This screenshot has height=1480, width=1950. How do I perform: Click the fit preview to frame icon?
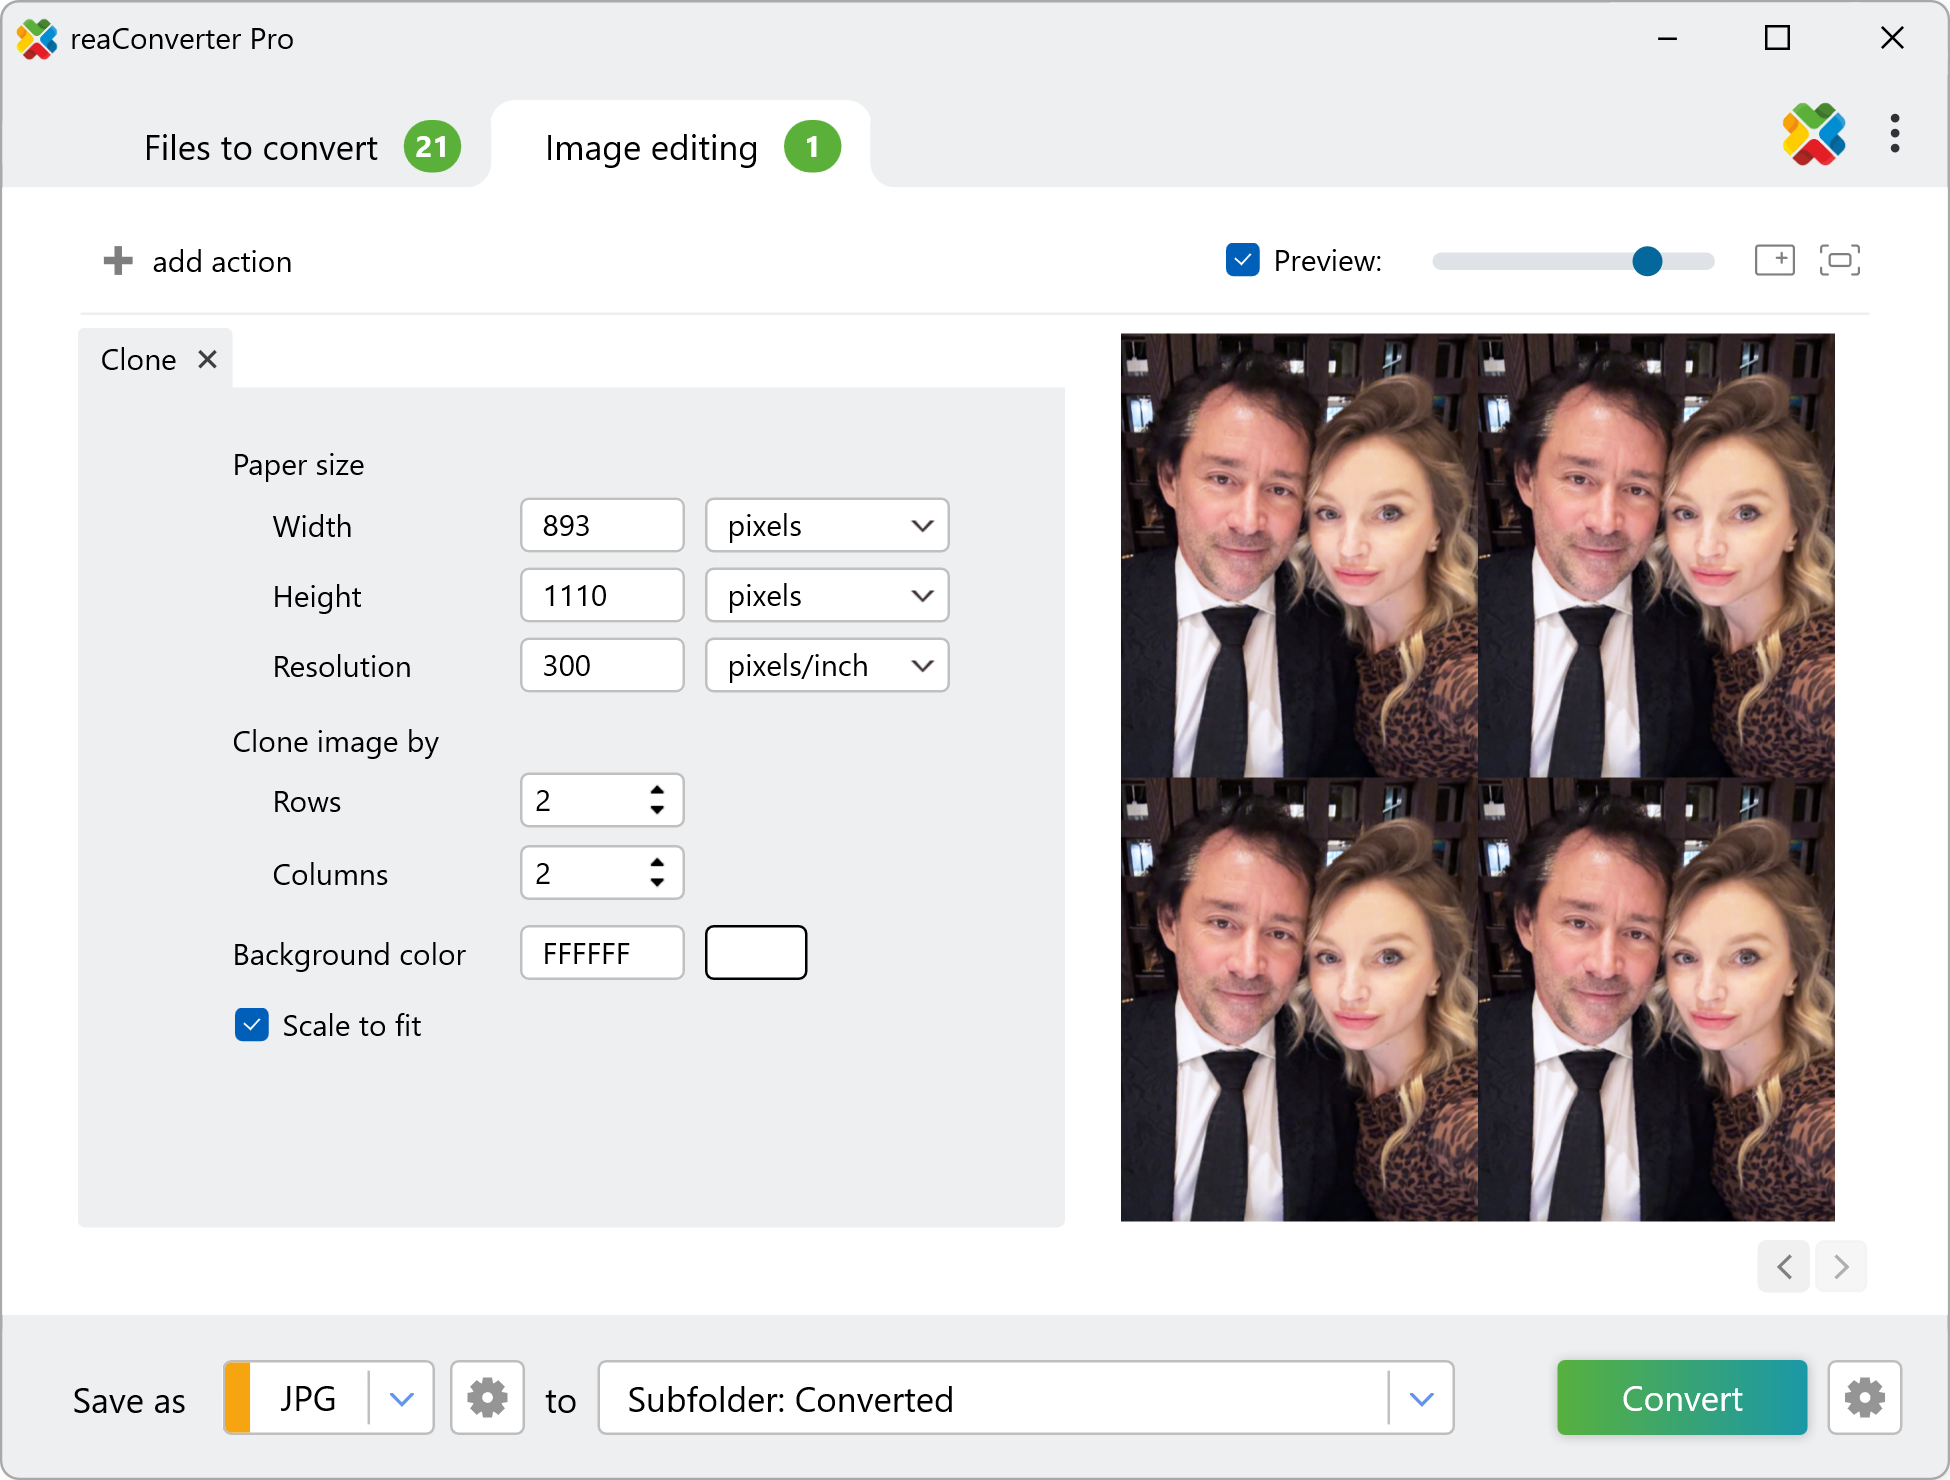pyautogui.click(x=1839, y=261)
